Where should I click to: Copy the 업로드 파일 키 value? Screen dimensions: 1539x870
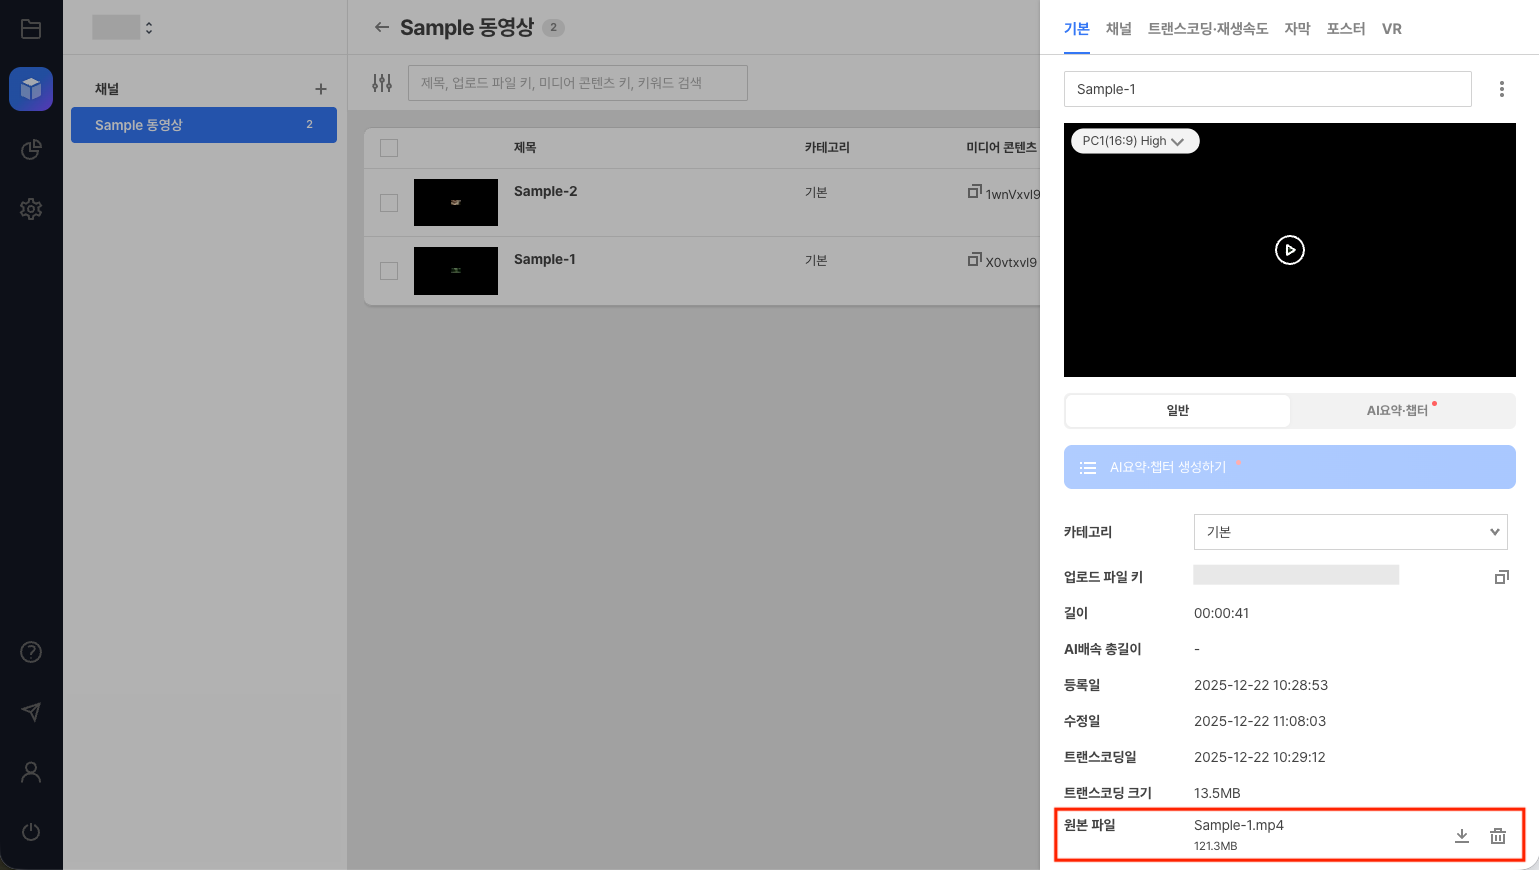pos(1501,576)
